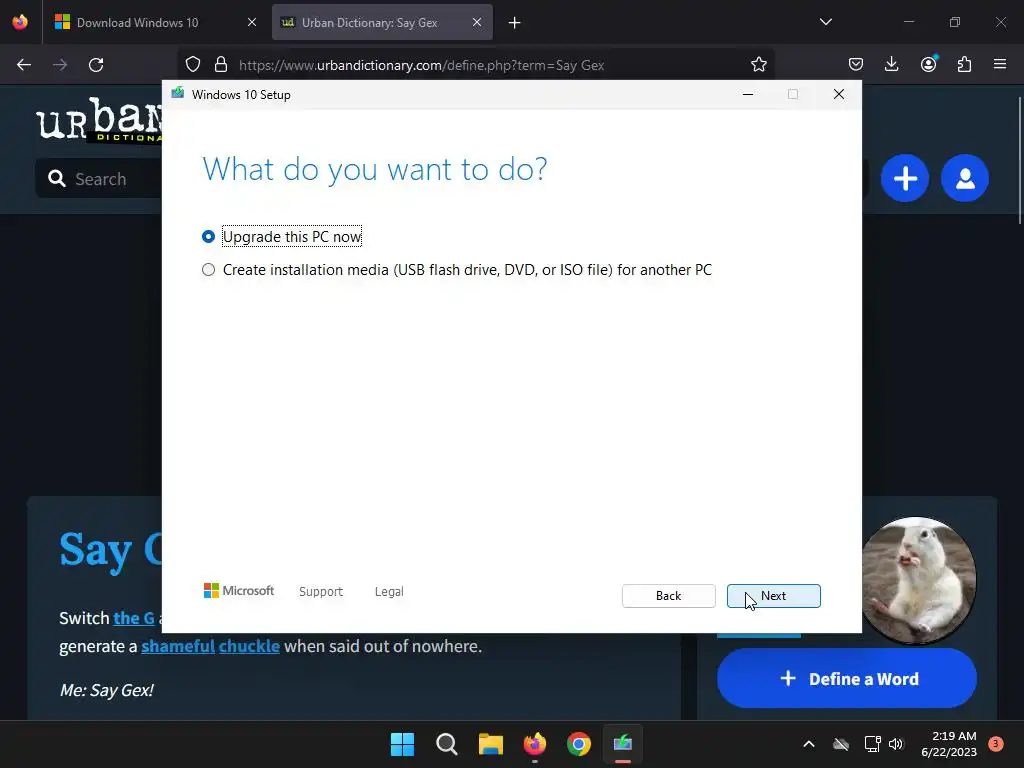Open the 'shameful' link in definition
Screen dimensions: 1024x768
tap(178, 646)
